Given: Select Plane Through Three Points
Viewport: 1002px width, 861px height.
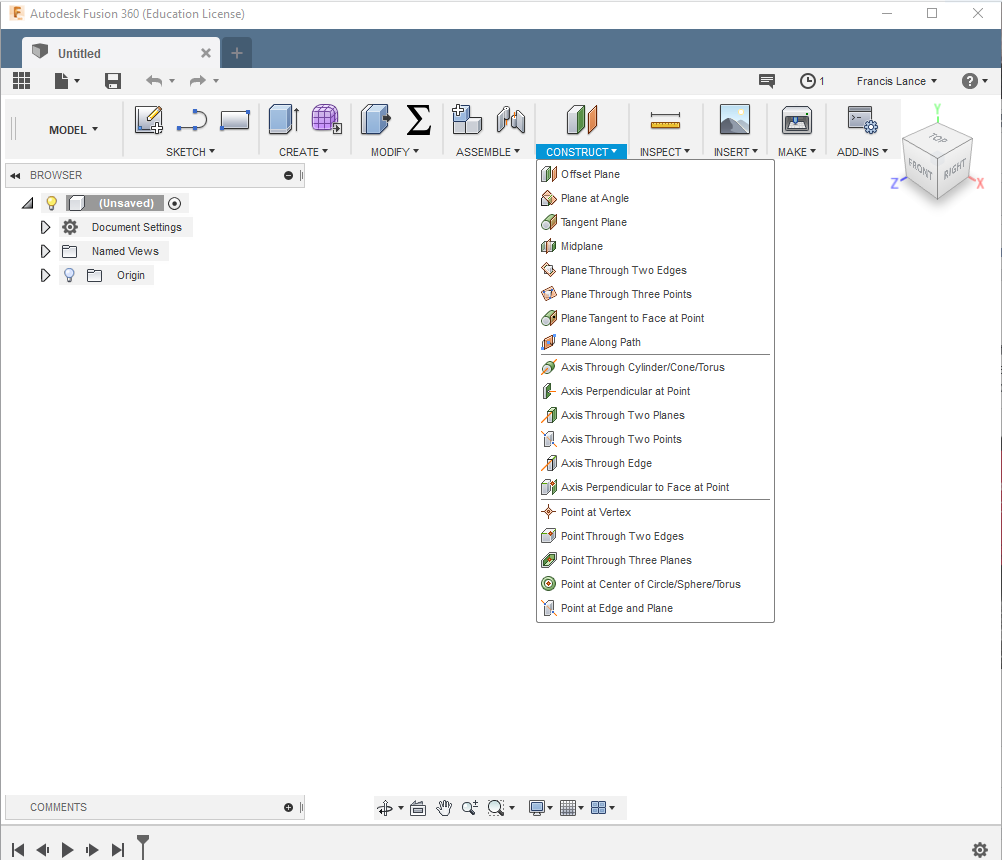Looking at the screenshot, I should (x=655, y=294).
